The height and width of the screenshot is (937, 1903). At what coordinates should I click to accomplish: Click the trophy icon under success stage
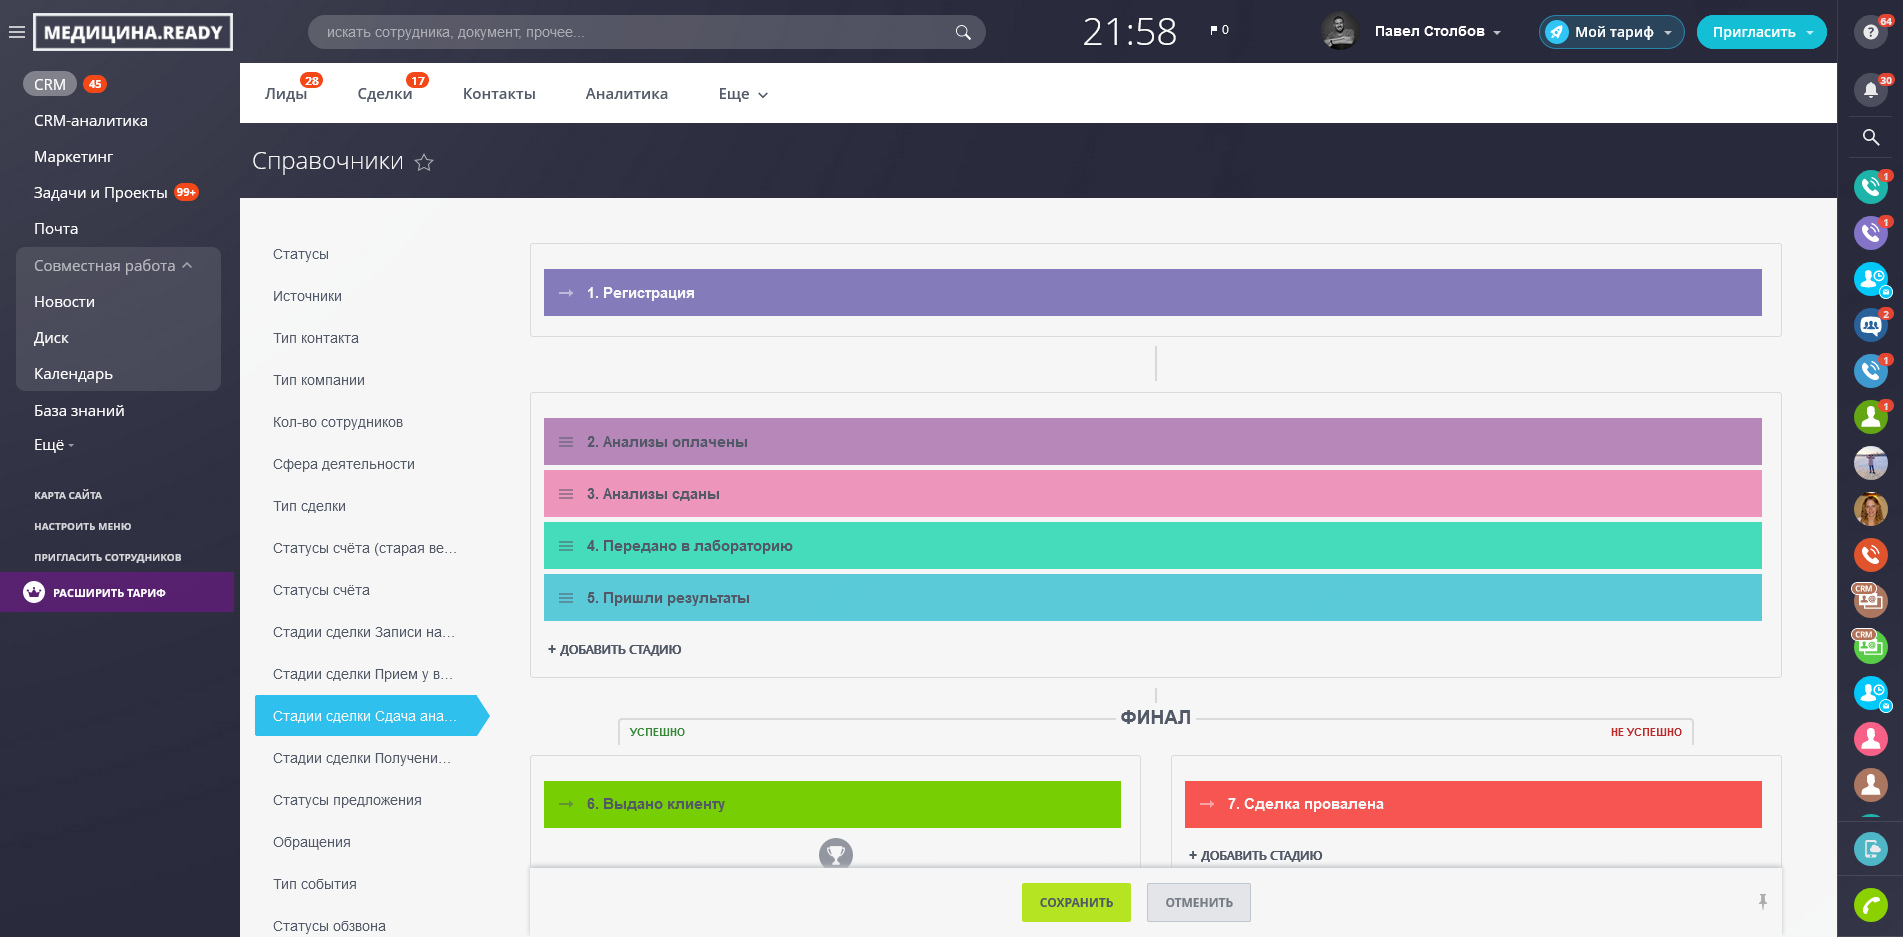coord(835,854)
